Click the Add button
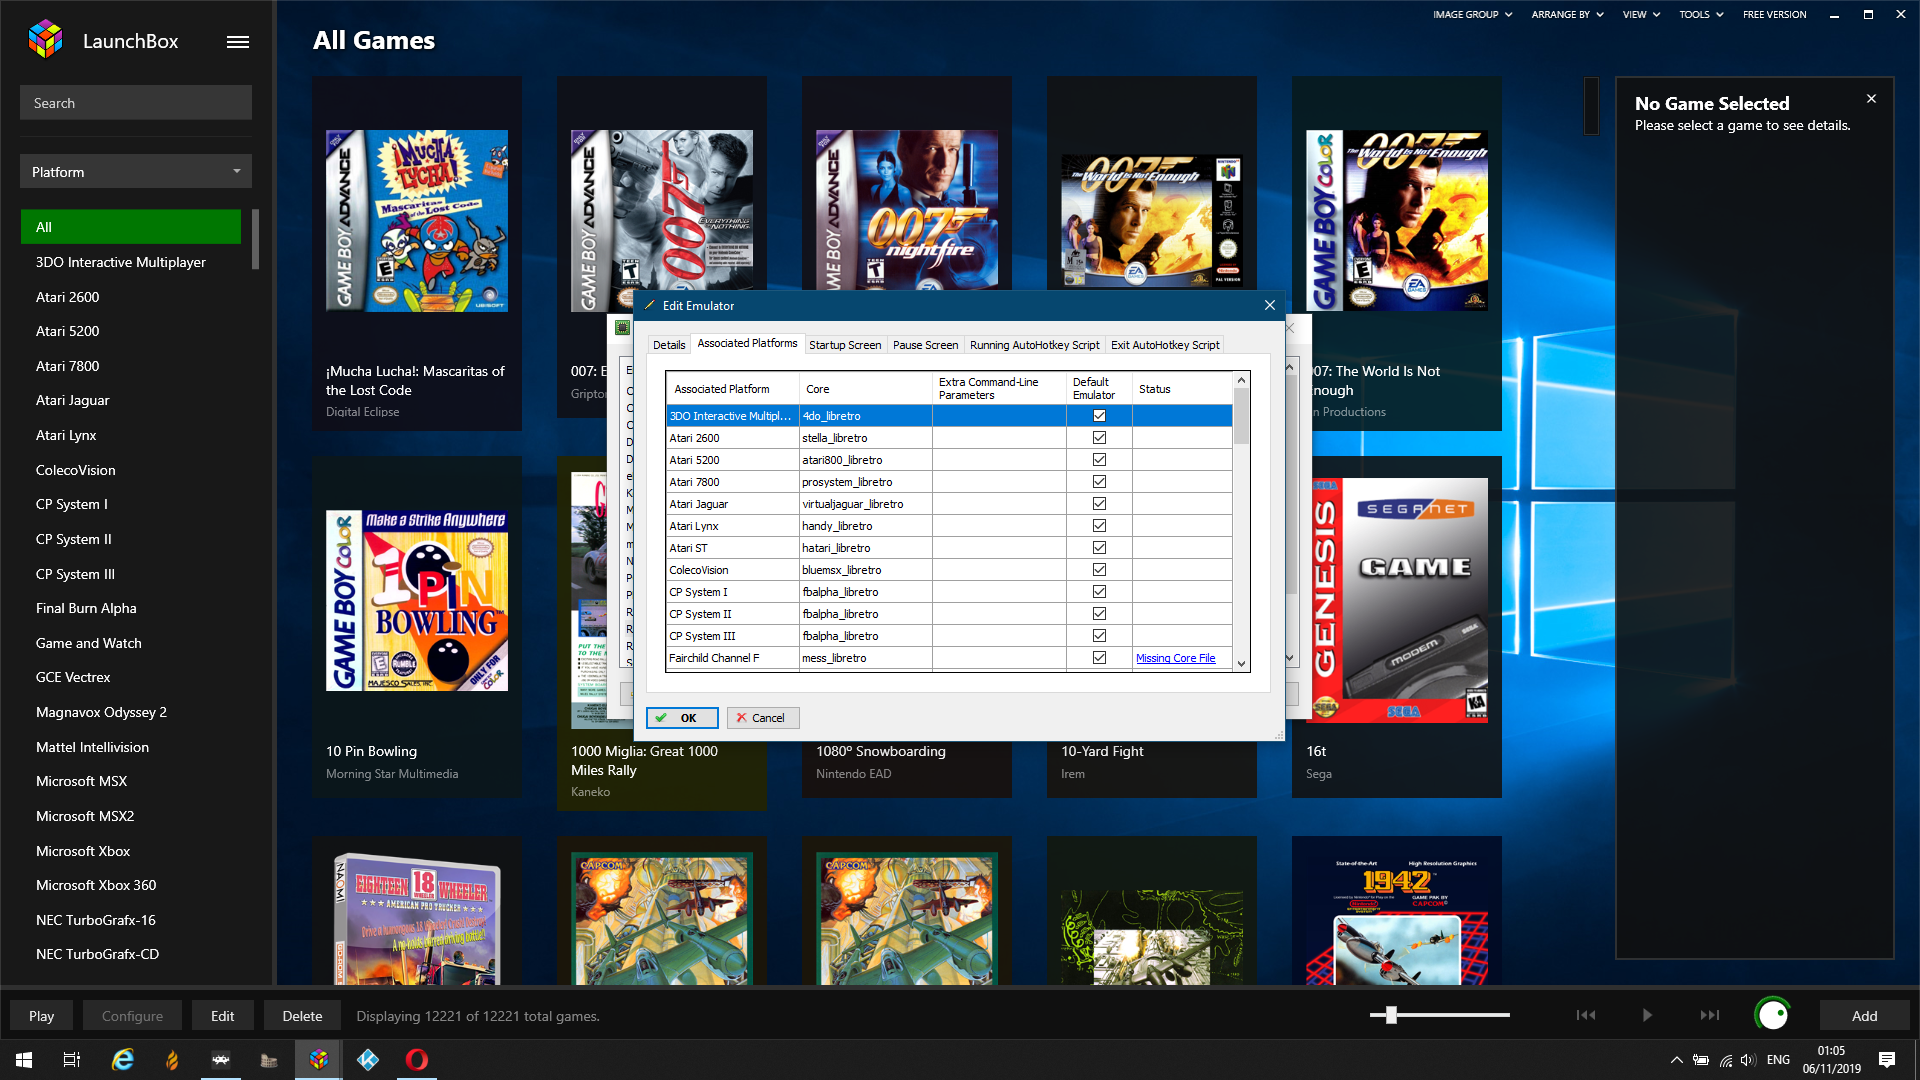 (1864, 1016)
